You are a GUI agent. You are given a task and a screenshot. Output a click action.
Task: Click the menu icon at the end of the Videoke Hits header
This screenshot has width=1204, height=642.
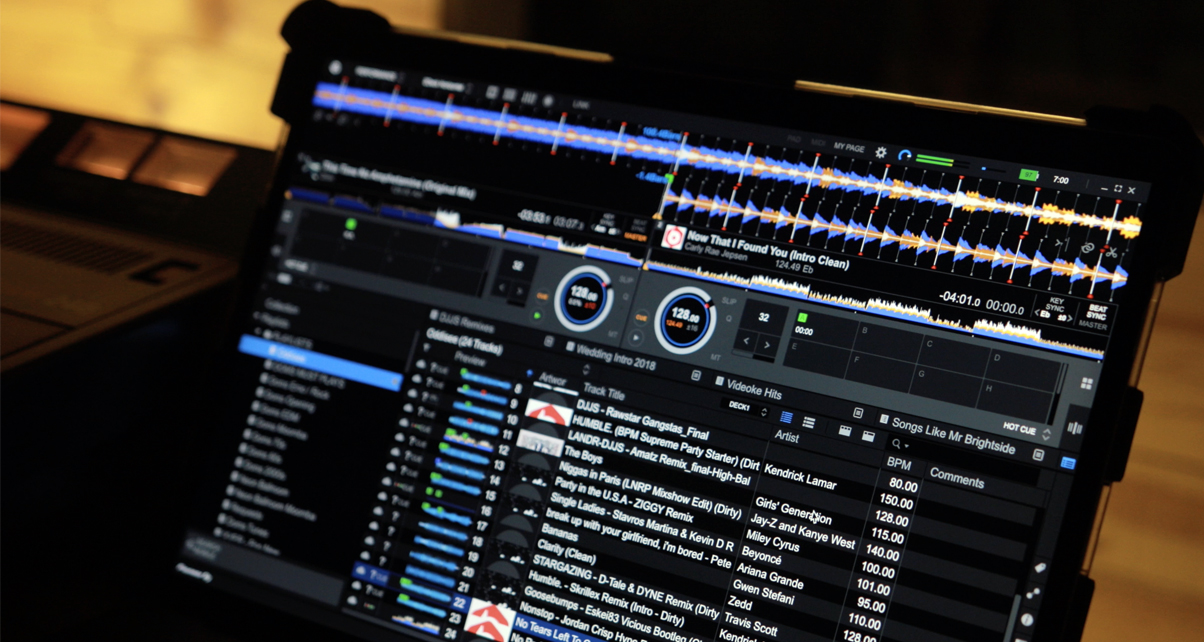click(x=857, y=412)
